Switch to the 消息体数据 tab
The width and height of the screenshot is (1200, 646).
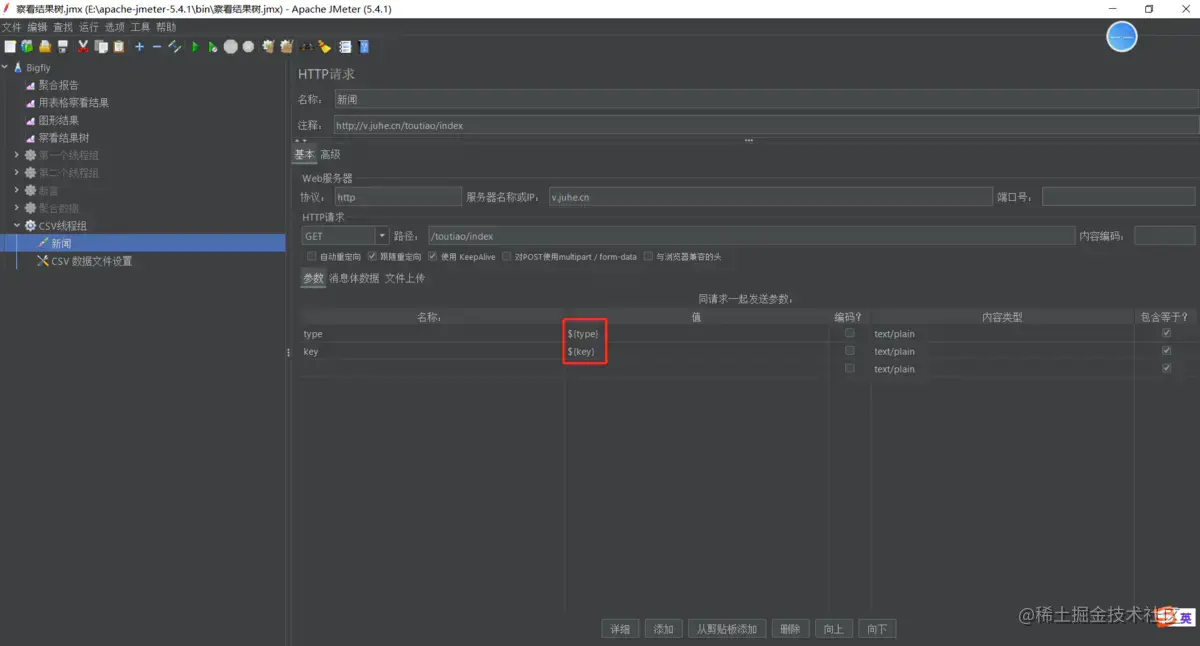[354, 278]
